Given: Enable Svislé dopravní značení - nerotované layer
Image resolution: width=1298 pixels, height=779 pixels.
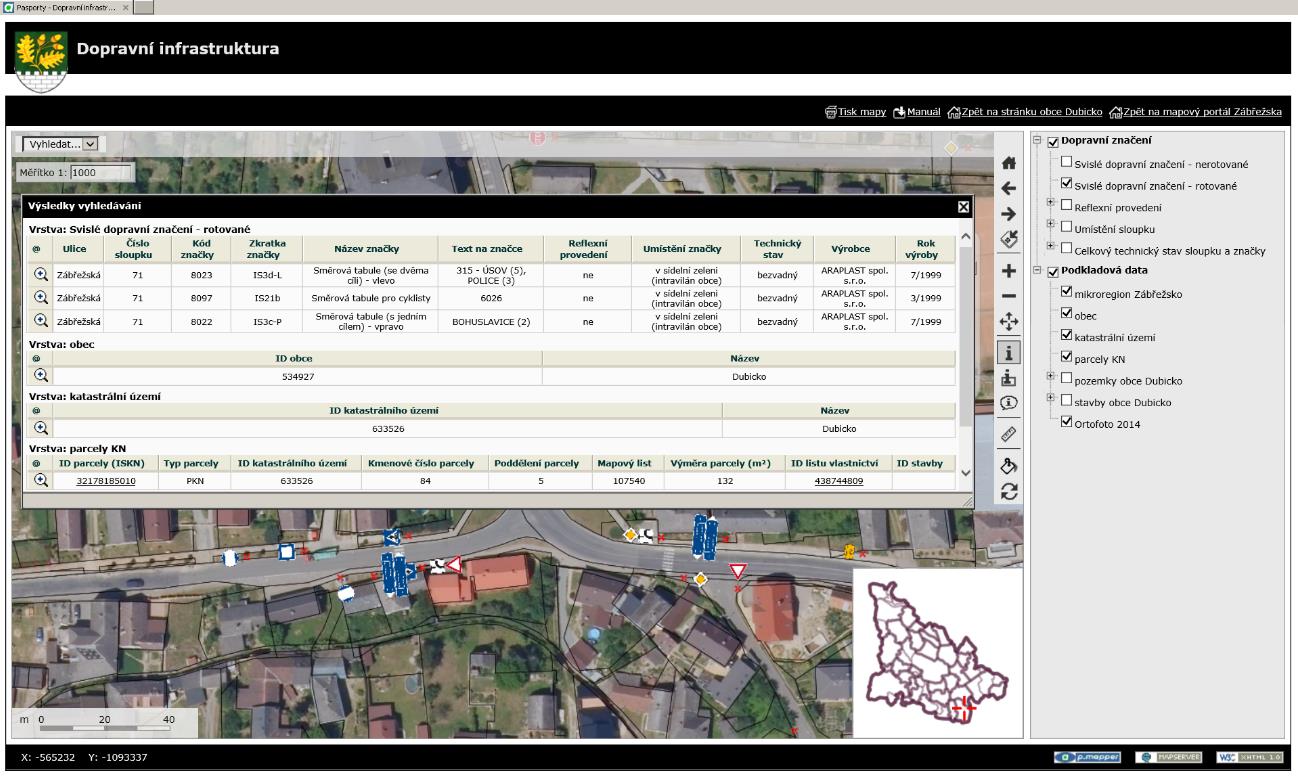Looking at the screenshot, I should tap(1066, 163).
